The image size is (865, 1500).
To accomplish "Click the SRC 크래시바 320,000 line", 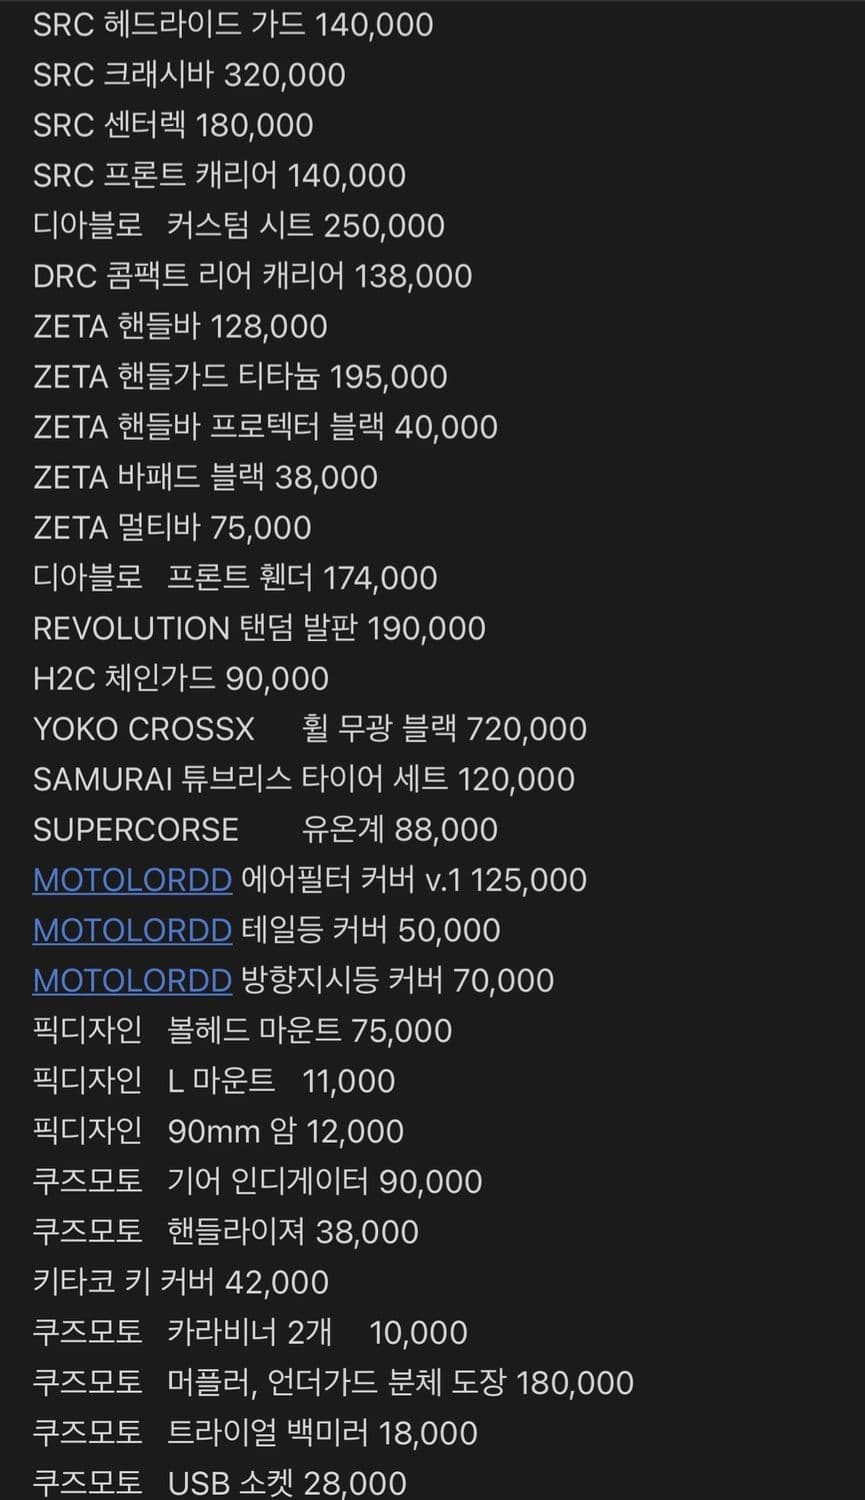I will click(189, 75).
